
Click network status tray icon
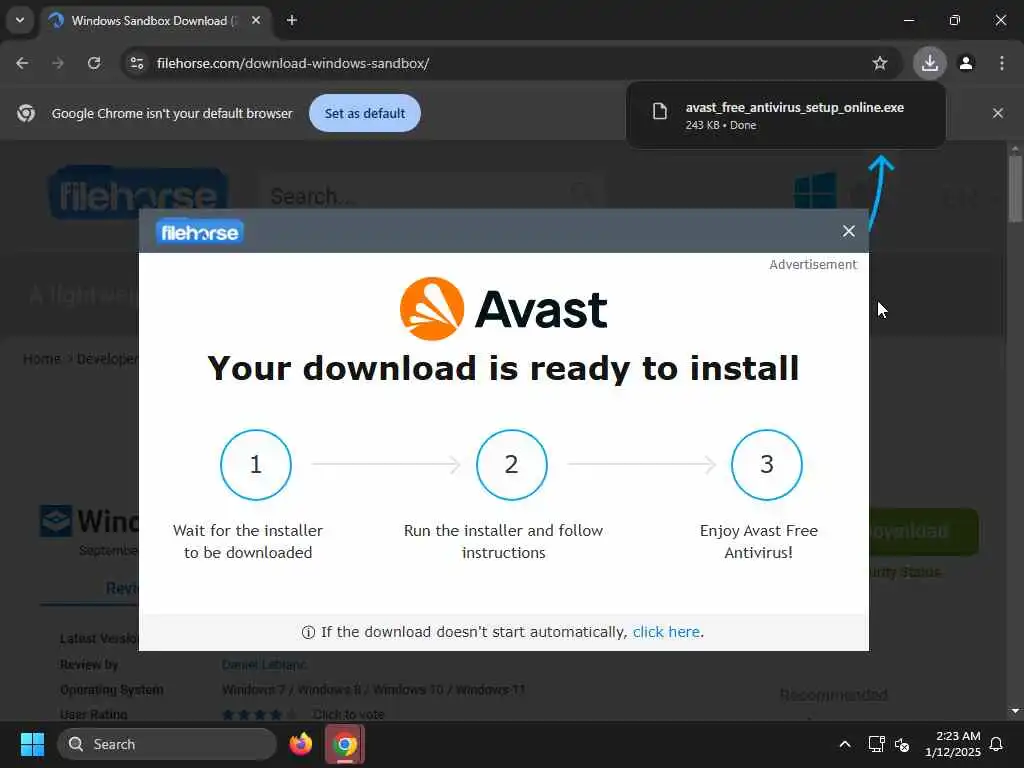(876, 744)
